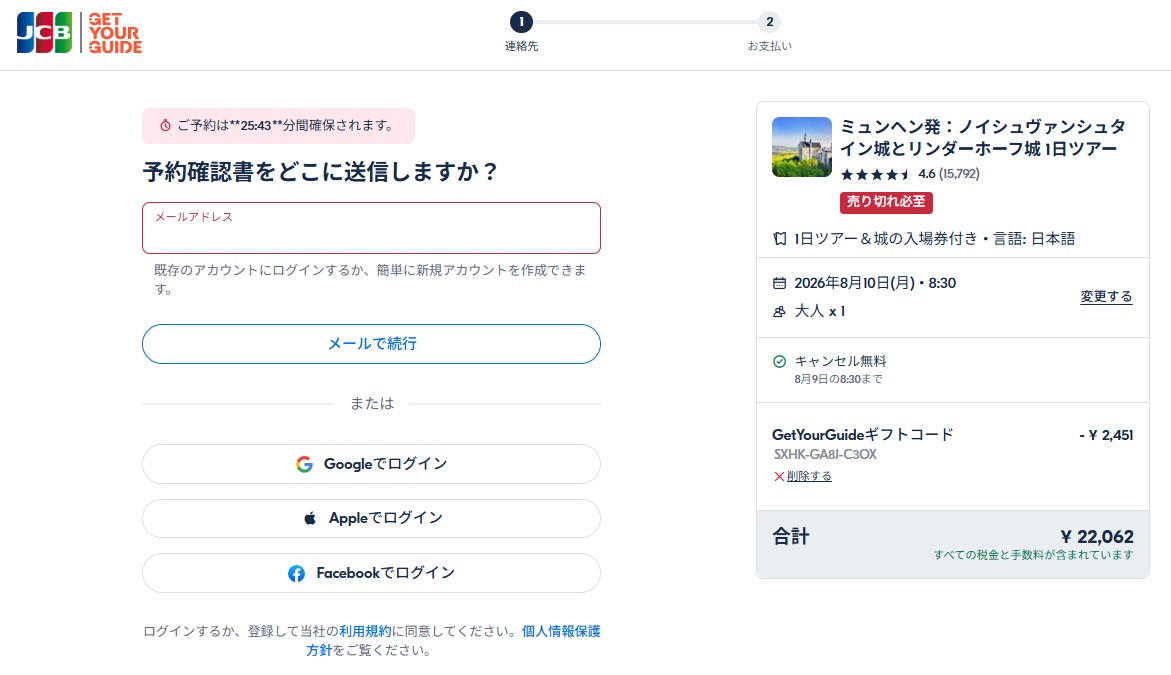Click the メールで続行 button
Screen dimensions: 1171x675
pyautogui.click(x=371, y=344)
